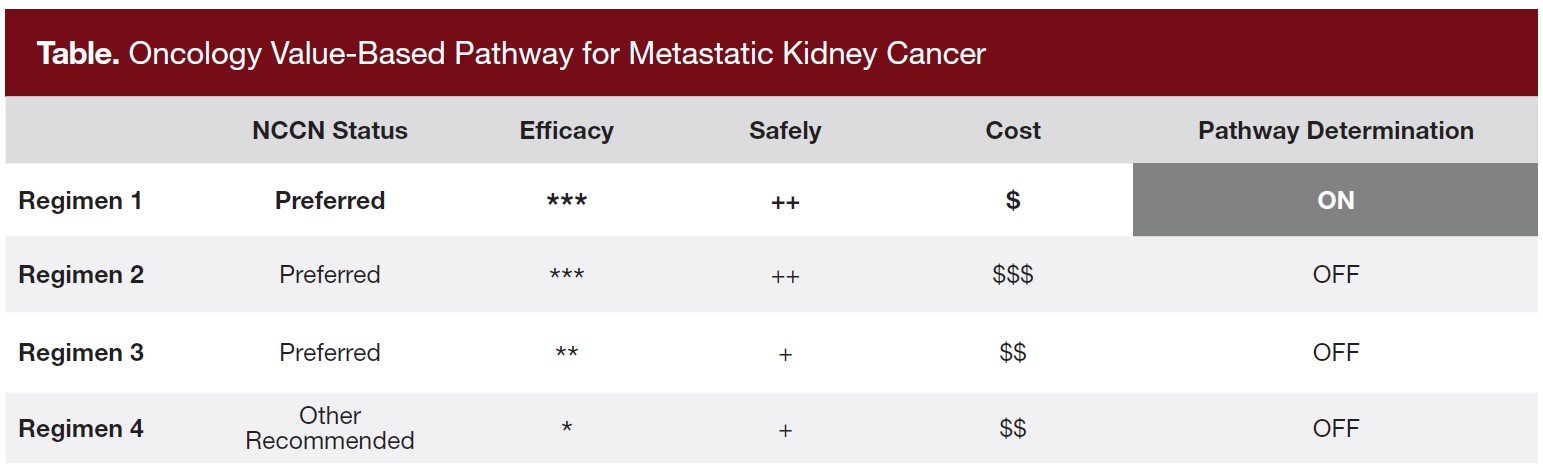
Task: Click the Regimen 3 row label
Action: 81,353
